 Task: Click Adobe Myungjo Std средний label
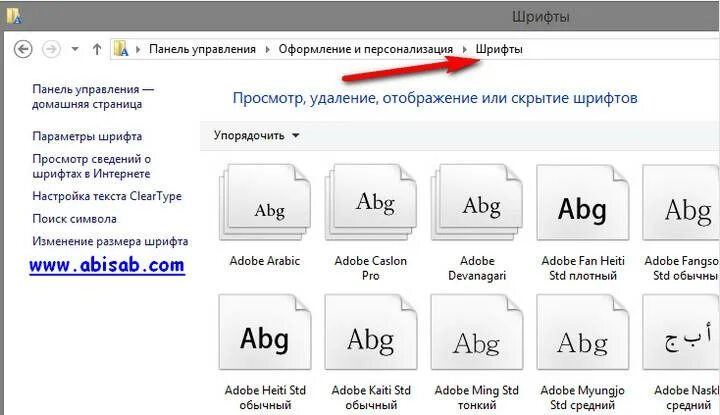[583, 398]
